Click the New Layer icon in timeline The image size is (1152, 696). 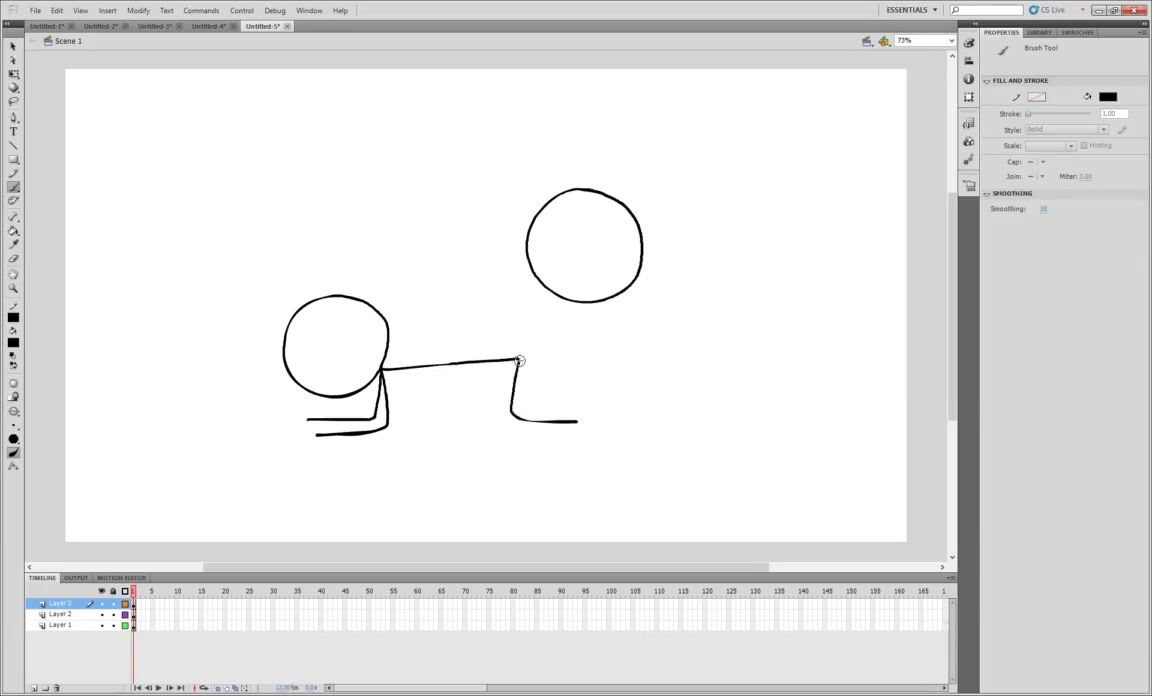coord(33,688)
